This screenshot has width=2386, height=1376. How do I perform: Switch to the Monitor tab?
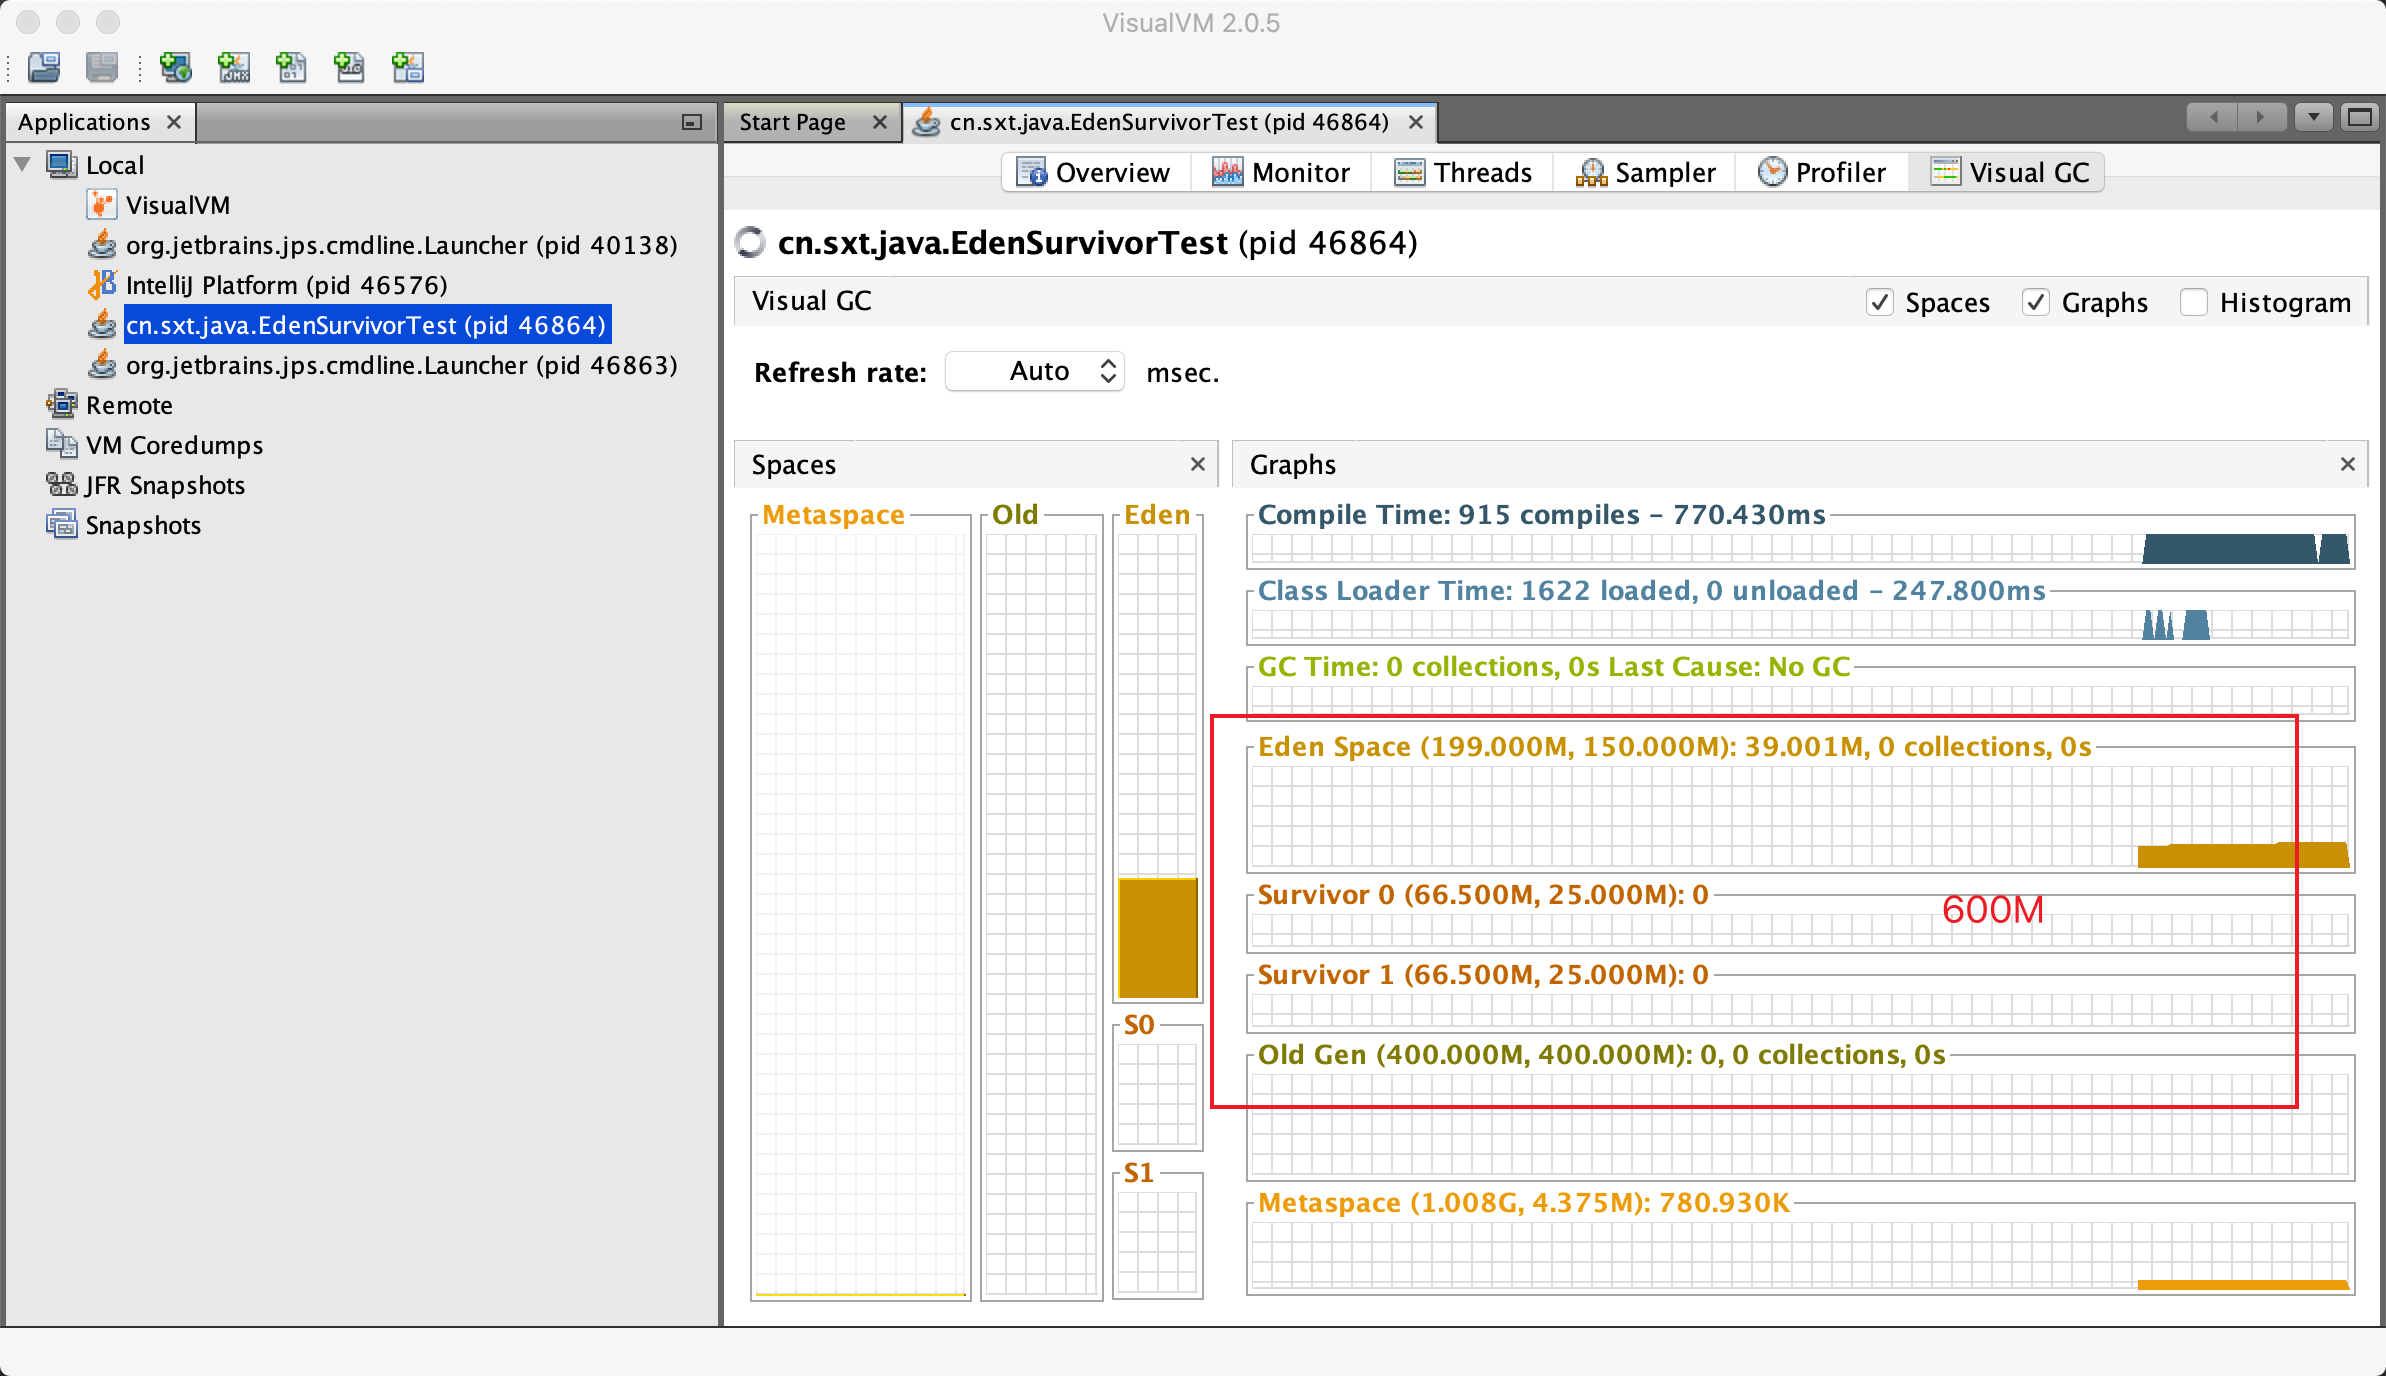coord(1282,172)
